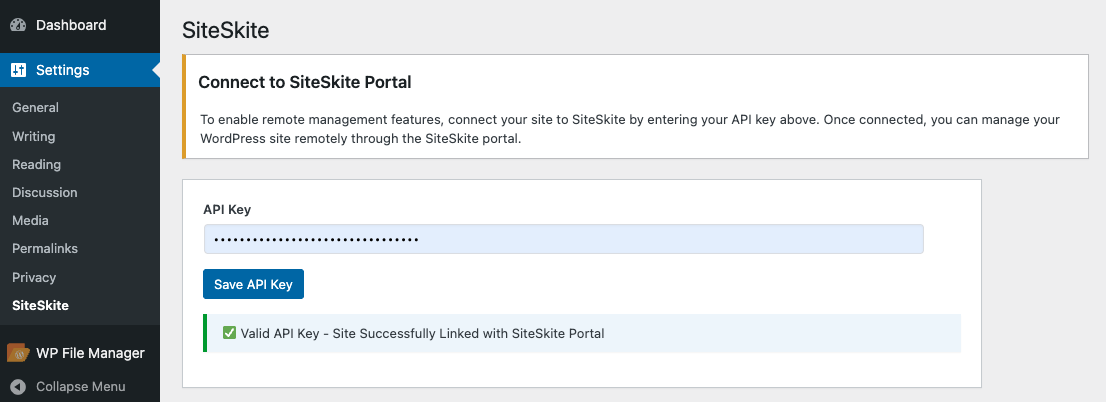Open the Dashboard menu label

[x=71, y=25]
